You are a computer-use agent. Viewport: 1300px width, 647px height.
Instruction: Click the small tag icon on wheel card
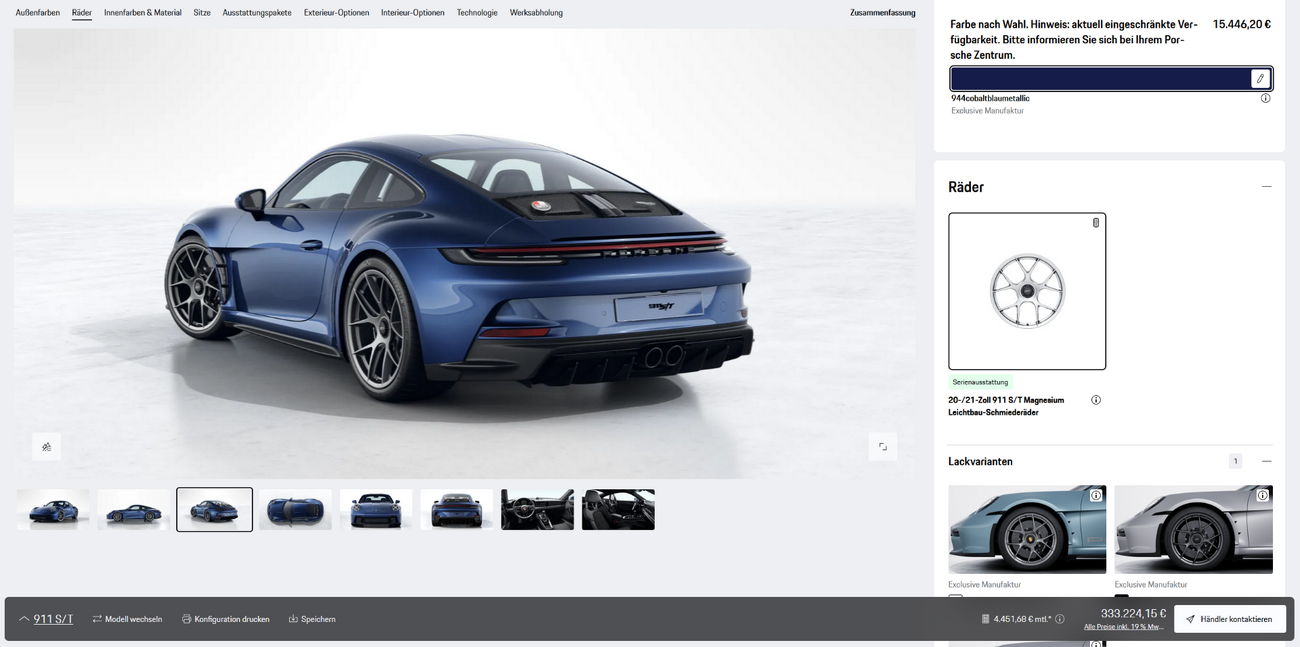pyautogui.click(x=1095, y=223)
